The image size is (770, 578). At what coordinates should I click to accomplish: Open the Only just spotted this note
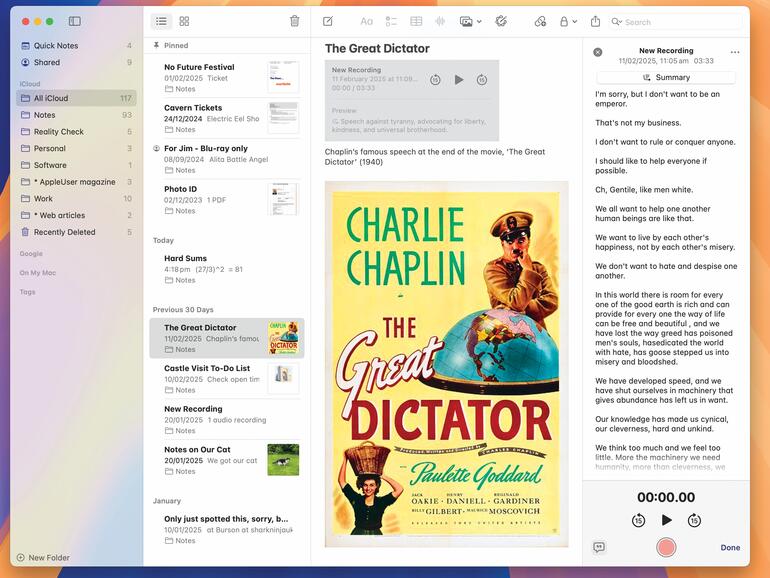point(227,529)
